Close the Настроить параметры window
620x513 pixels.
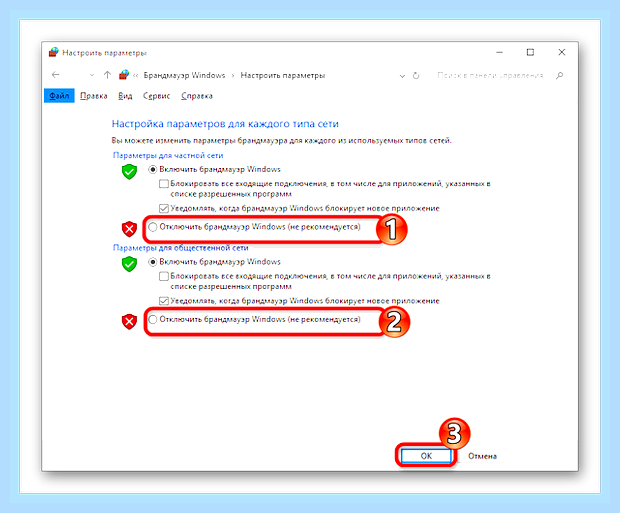(x=561, y=52)
